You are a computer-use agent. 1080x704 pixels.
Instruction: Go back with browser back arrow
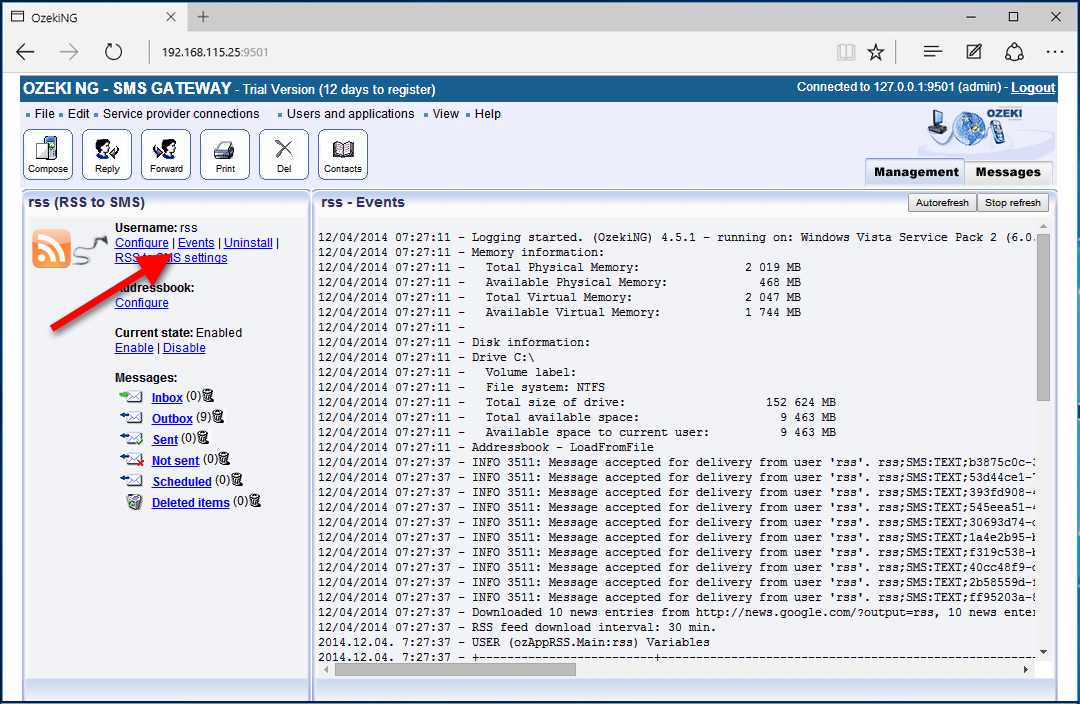(25, 52)
